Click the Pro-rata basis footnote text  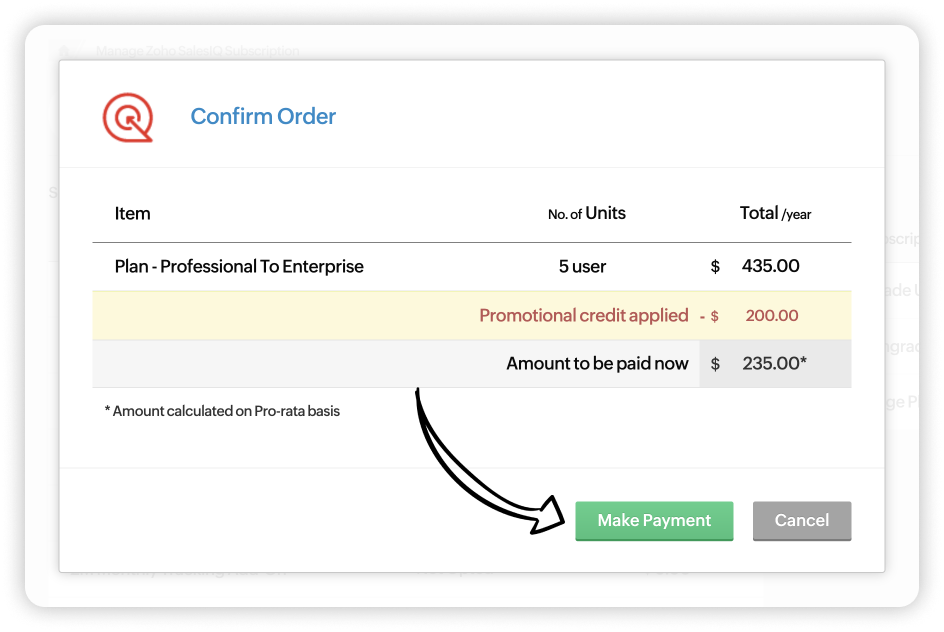(x=222, y=411)
